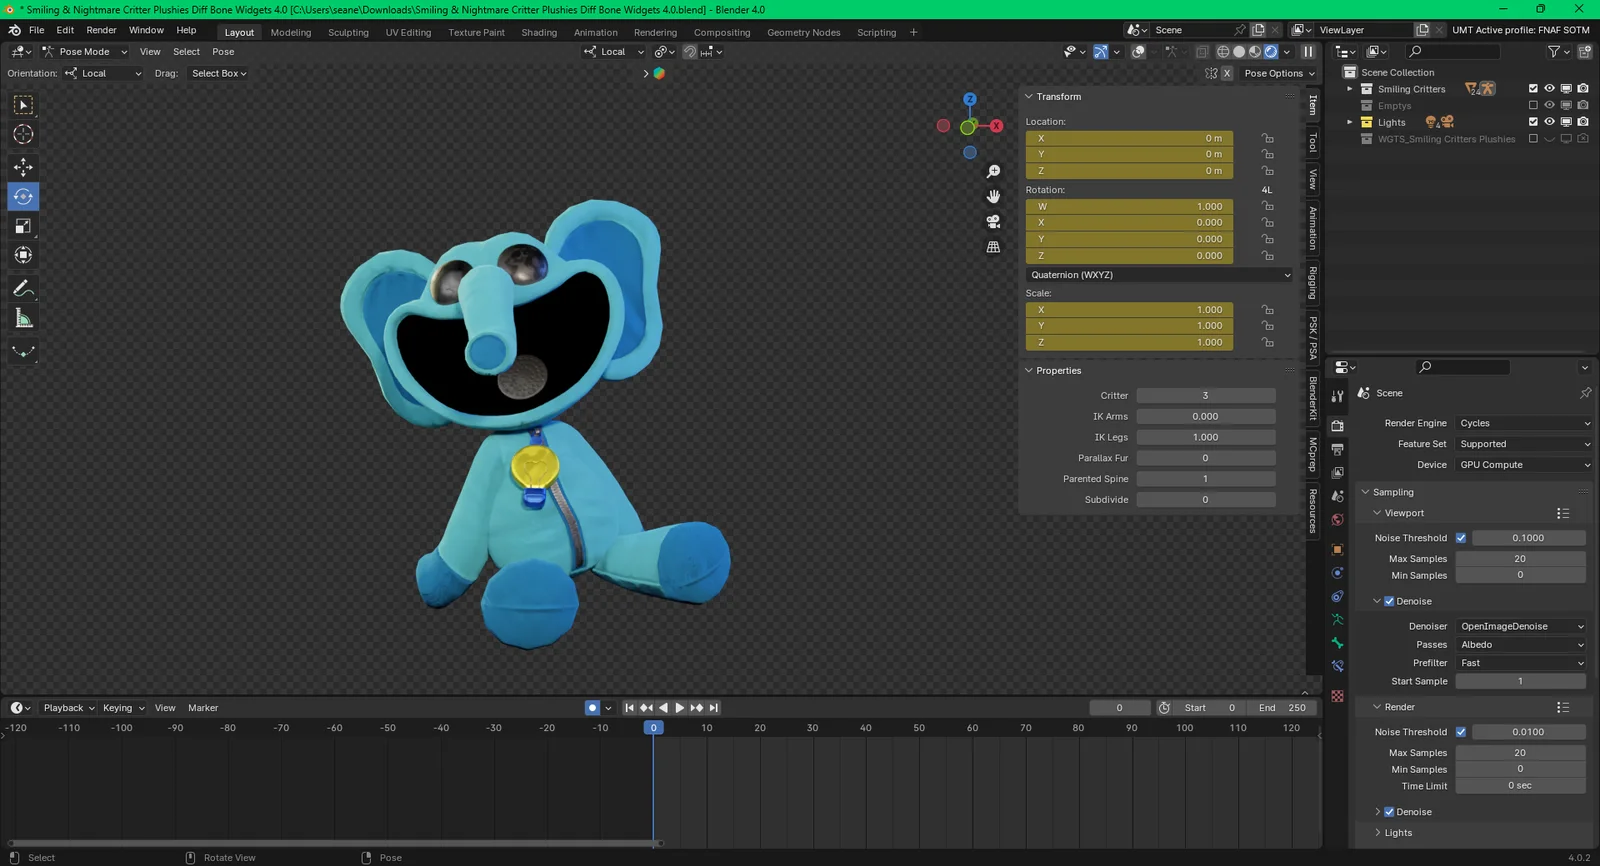Select the Measure ruler tool

click(x=23, y=319)
